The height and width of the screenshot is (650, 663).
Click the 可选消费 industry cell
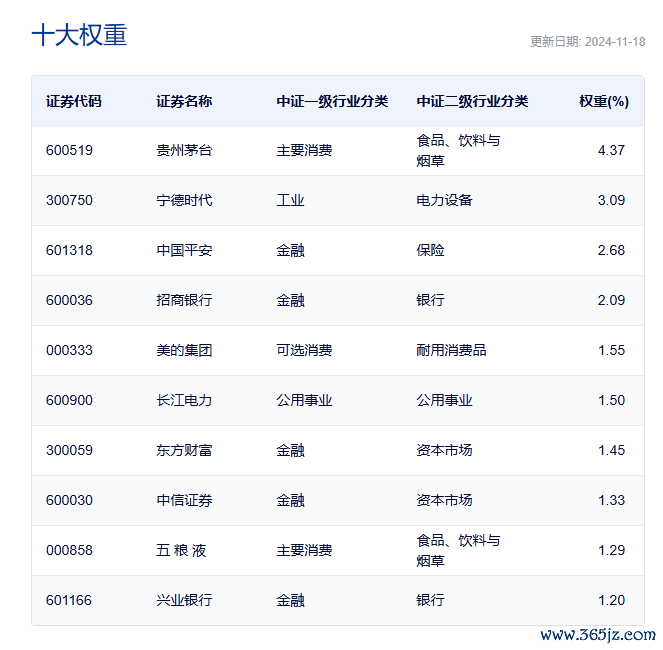(x=304, y=350)
